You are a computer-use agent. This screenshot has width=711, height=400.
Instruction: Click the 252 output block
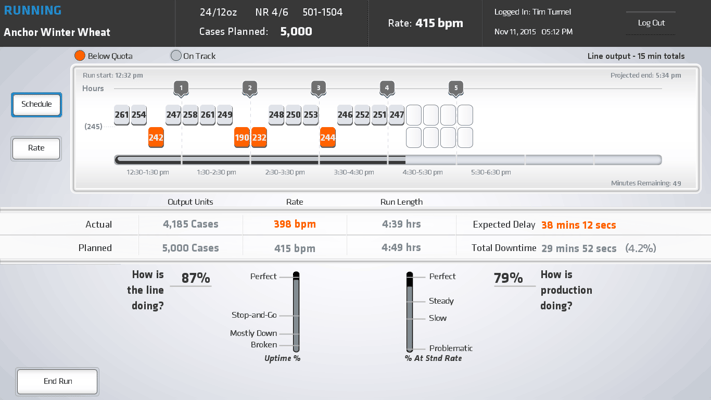tap(362, 115)
